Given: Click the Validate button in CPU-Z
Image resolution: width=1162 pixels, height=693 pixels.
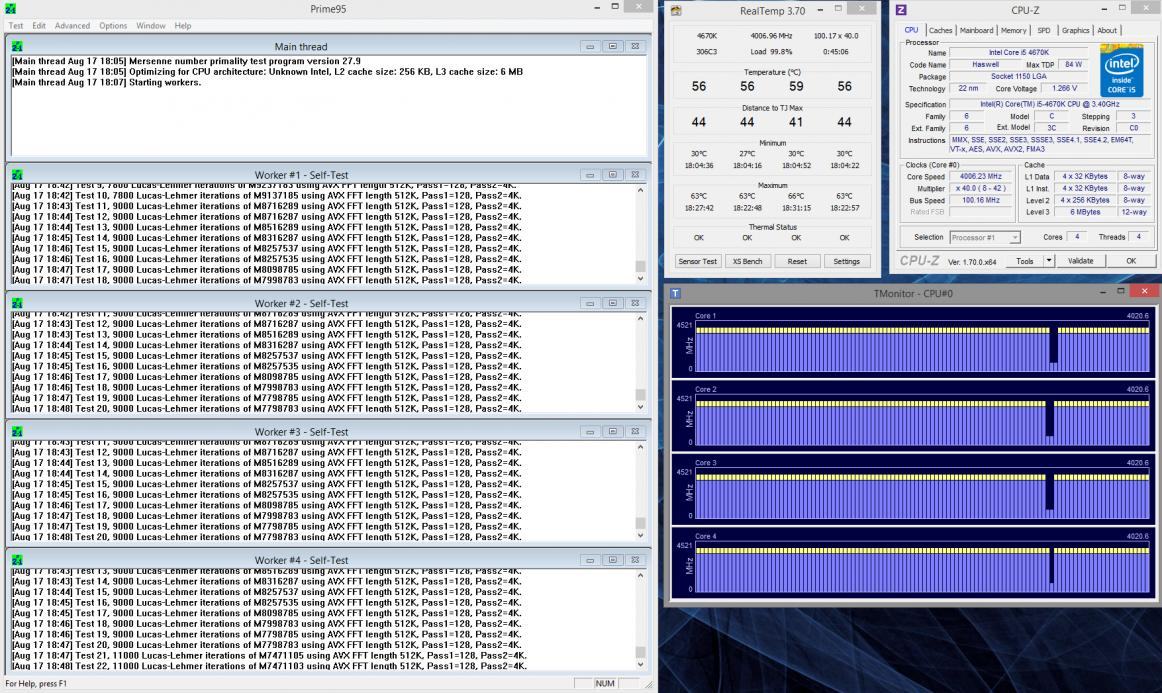Looking at the screenshot, I should tap(1080, 261).
